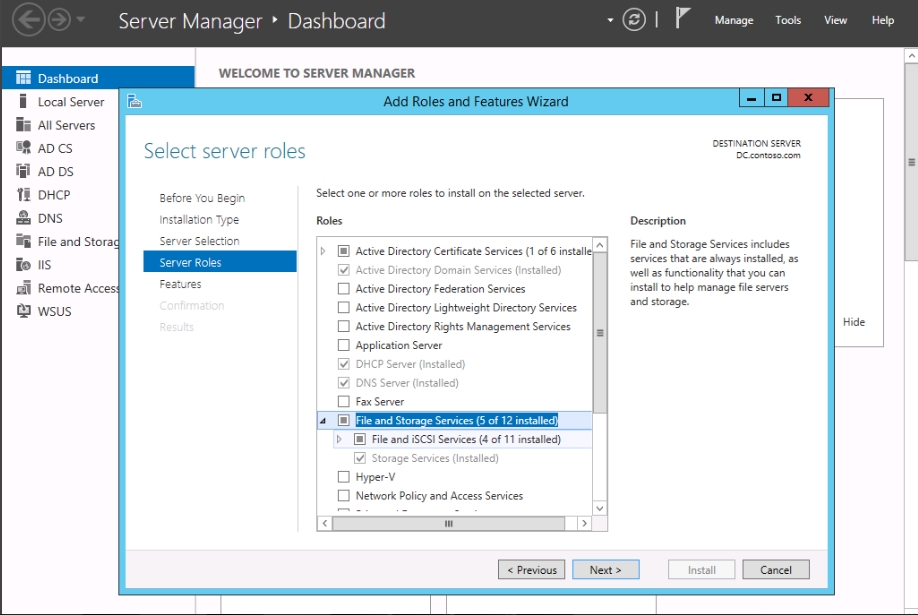Click the Cancel button
This screenshot has width=918, height=615.
pos(775,570)
